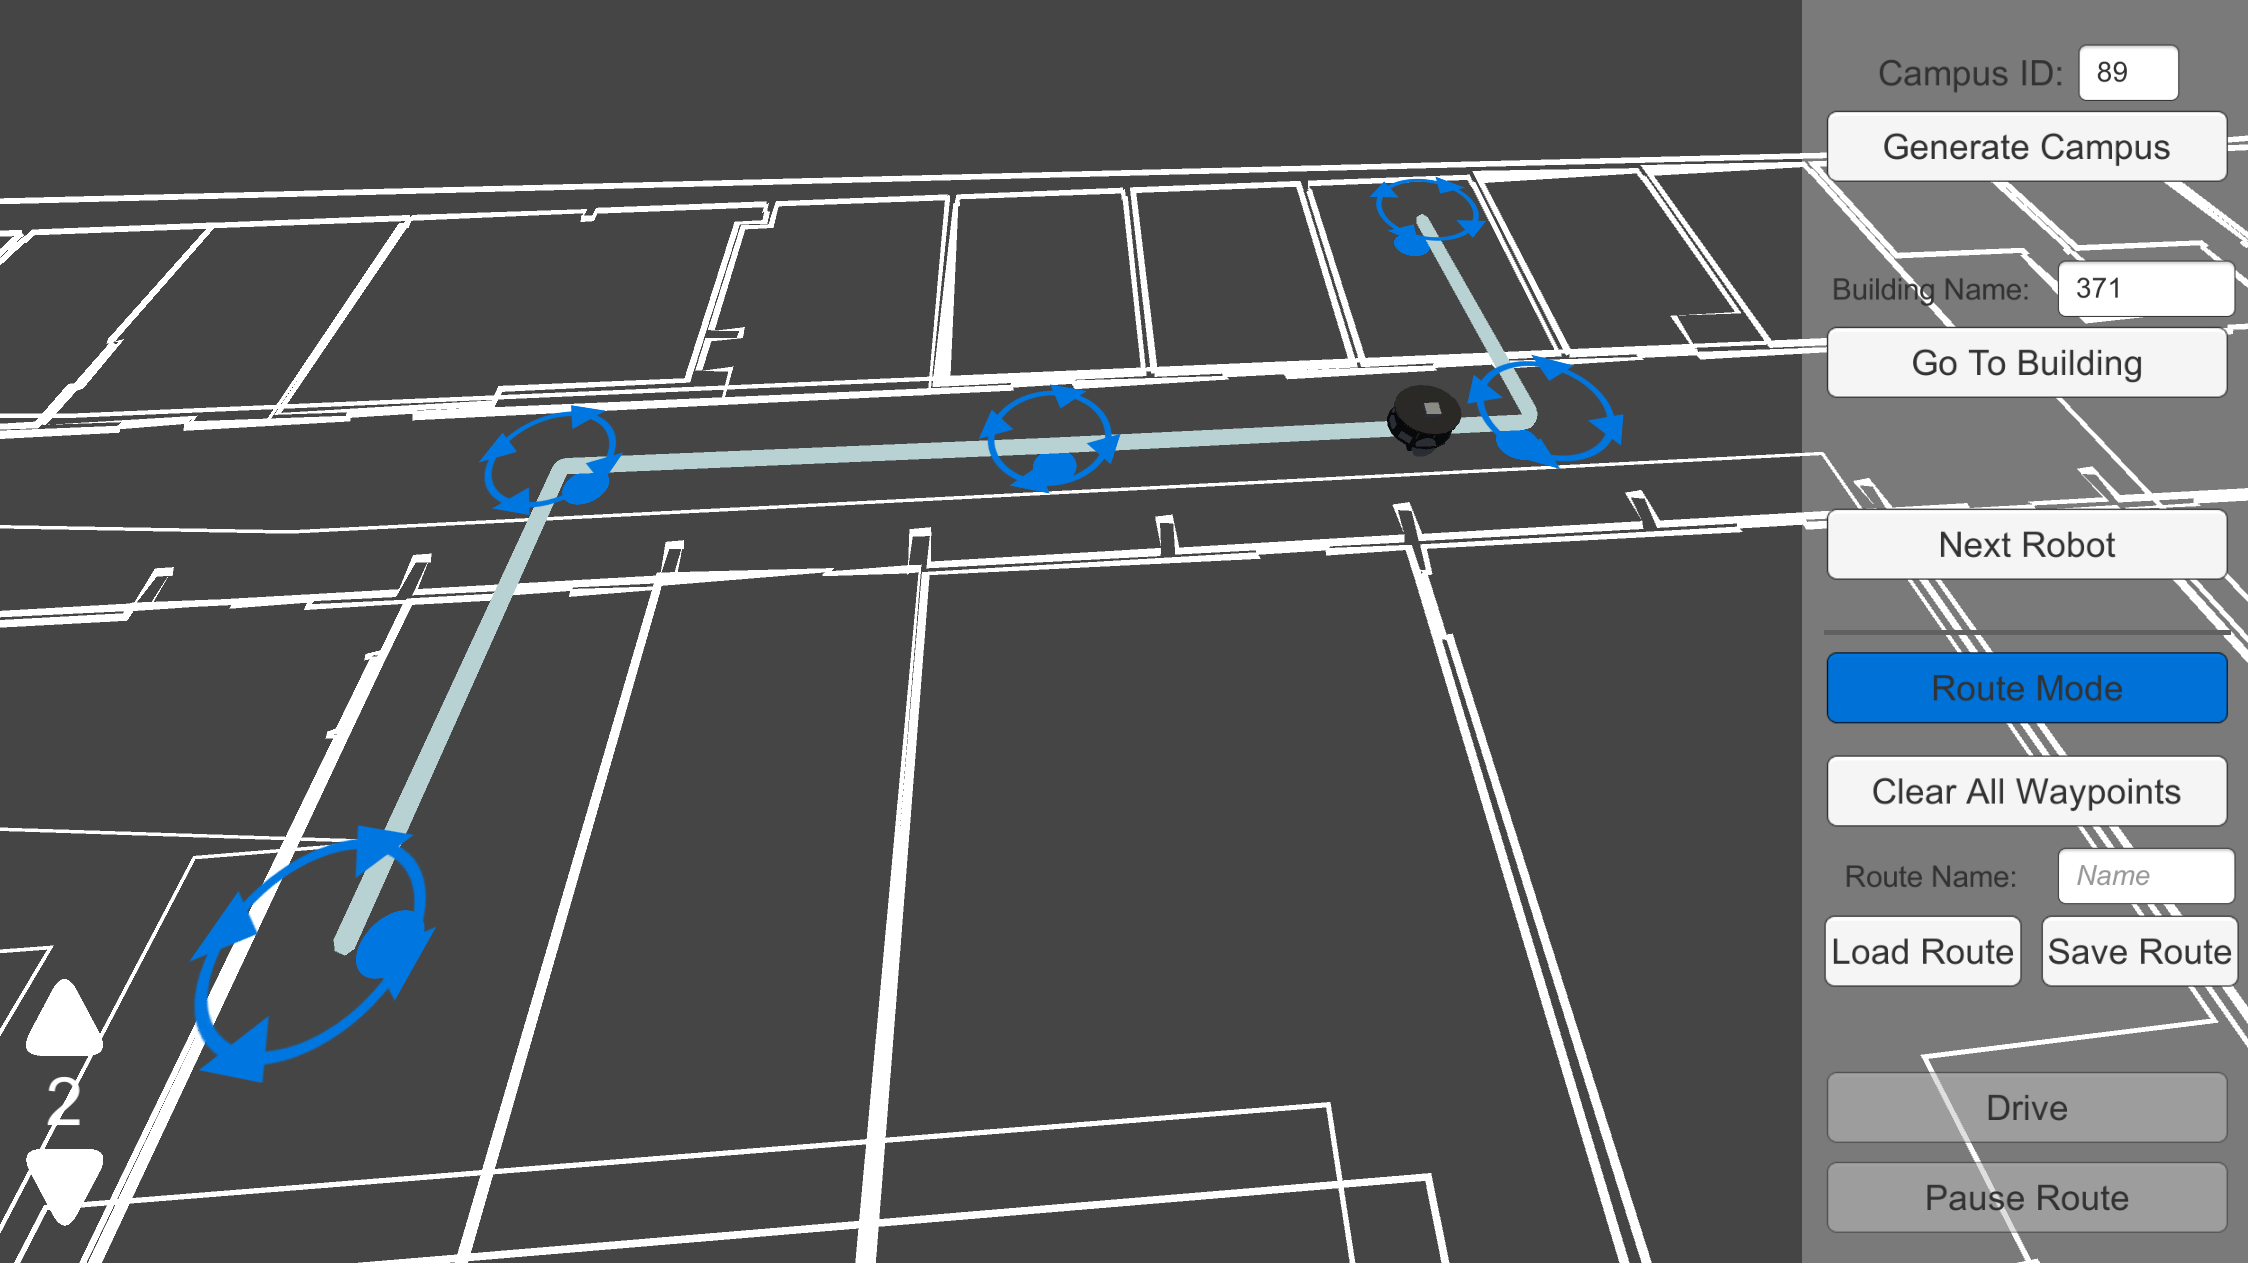Toggle Route Mode on or off
Image resolution: width=2248 pixels, height=1263 pixels.
click(2029, 689)
